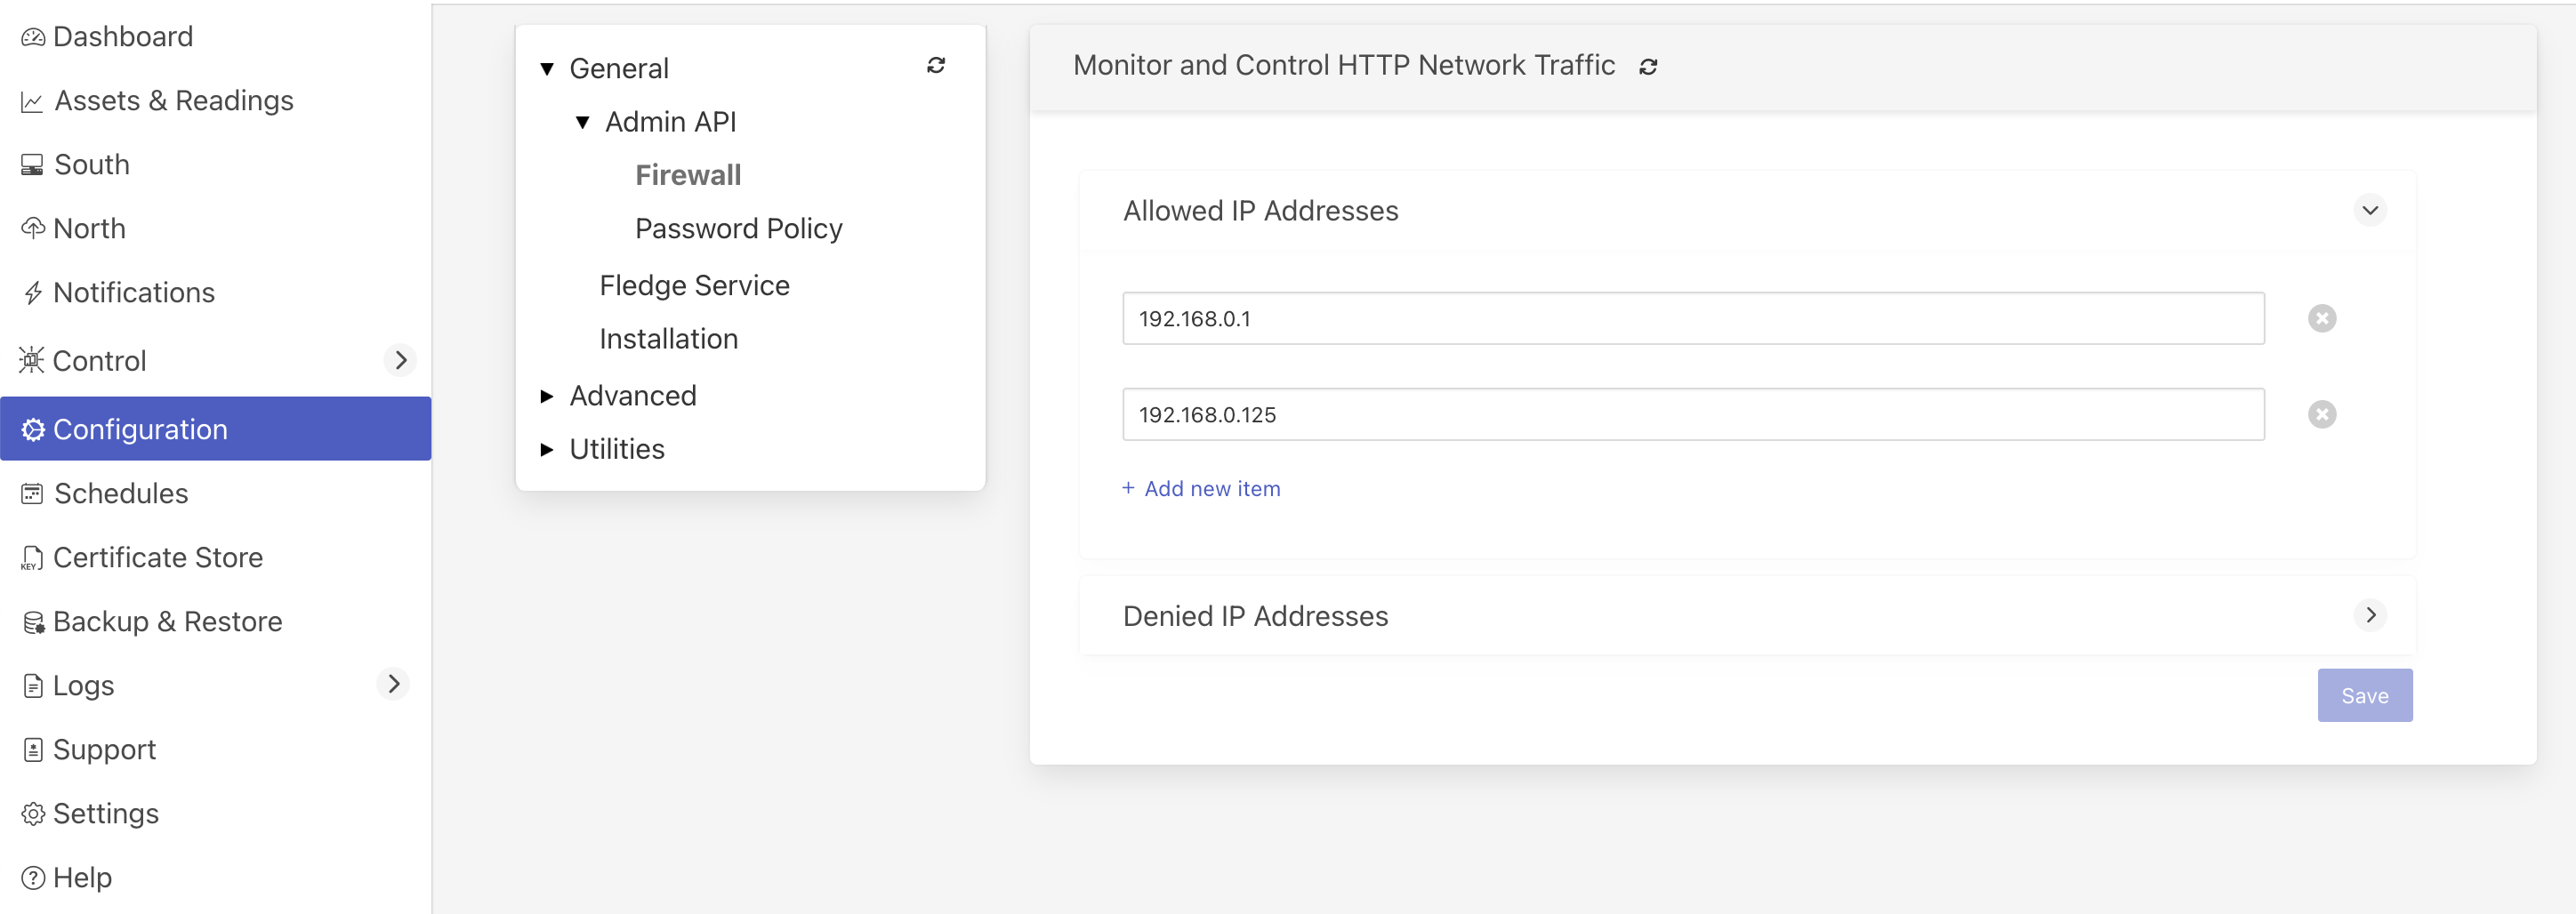Viewport: 2576px width, 914px height.
Task: Open Backup & Restore database icon
Action: point(33,621)
